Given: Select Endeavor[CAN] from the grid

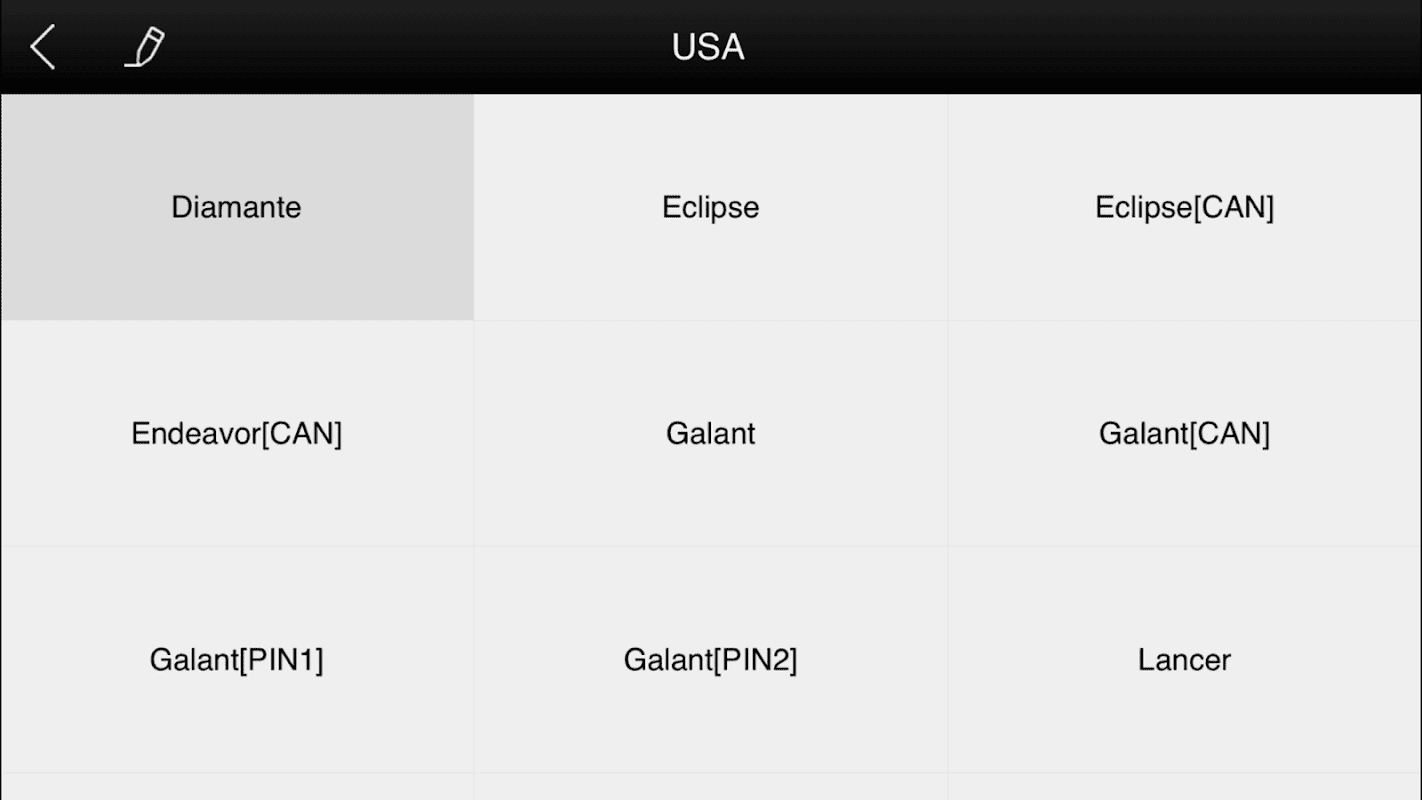Looking at the screenshot, I should click(x=237, y=433).
